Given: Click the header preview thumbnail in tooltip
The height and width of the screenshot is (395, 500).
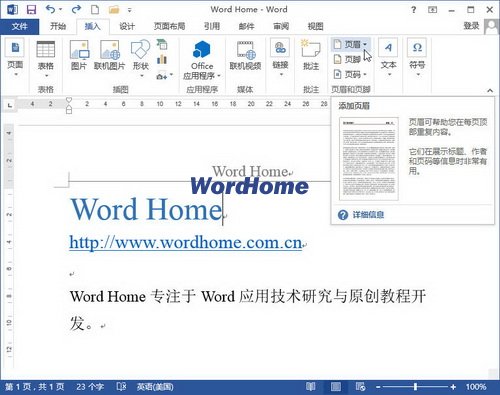Looking at the screenshot, I should point(369,159).
